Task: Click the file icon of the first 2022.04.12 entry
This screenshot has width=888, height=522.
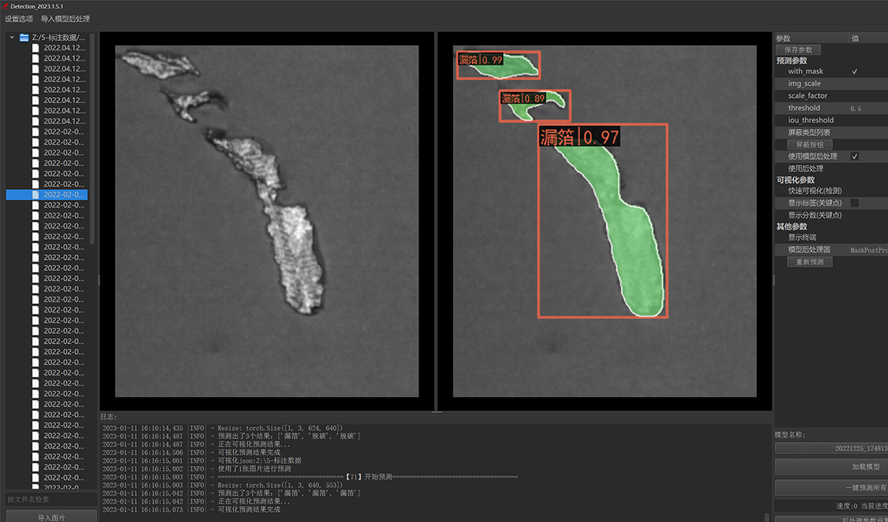Action: pyautogui.click(x=36, y=48)
